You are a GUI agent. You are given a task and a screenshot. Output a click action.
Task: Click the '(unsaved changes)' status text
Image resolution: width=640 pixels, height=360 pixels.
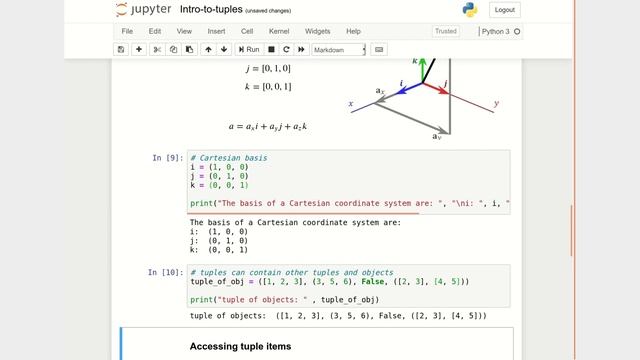click(268, 11)
